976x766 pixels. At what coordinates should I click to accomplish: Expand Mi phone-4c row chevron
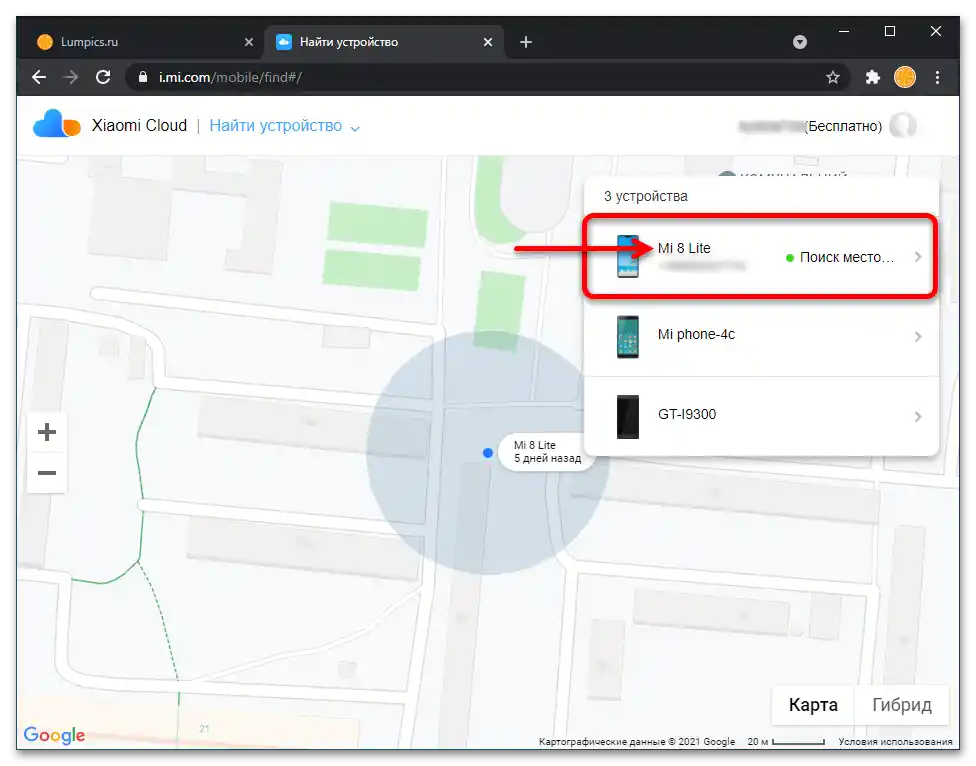[917, 337]
